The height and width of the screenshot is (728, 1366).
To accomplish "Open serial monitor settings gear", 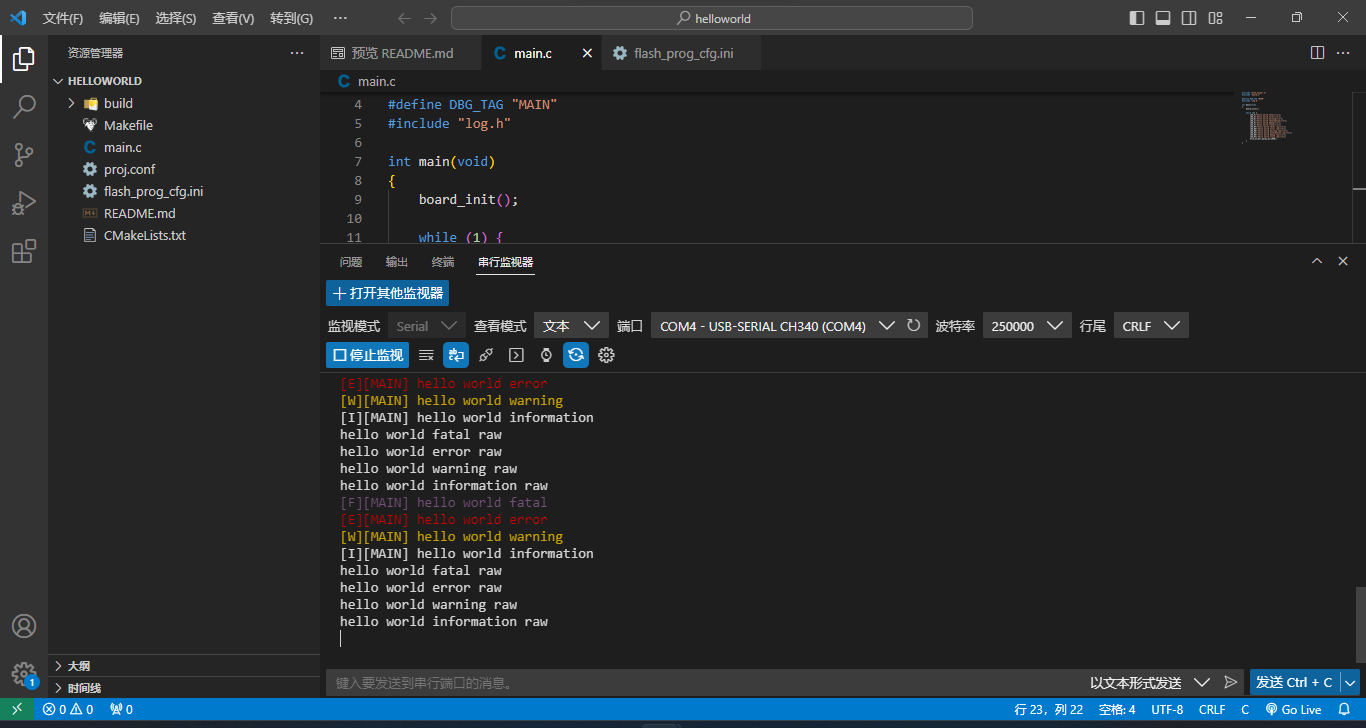I will click(x=606, y=355).
